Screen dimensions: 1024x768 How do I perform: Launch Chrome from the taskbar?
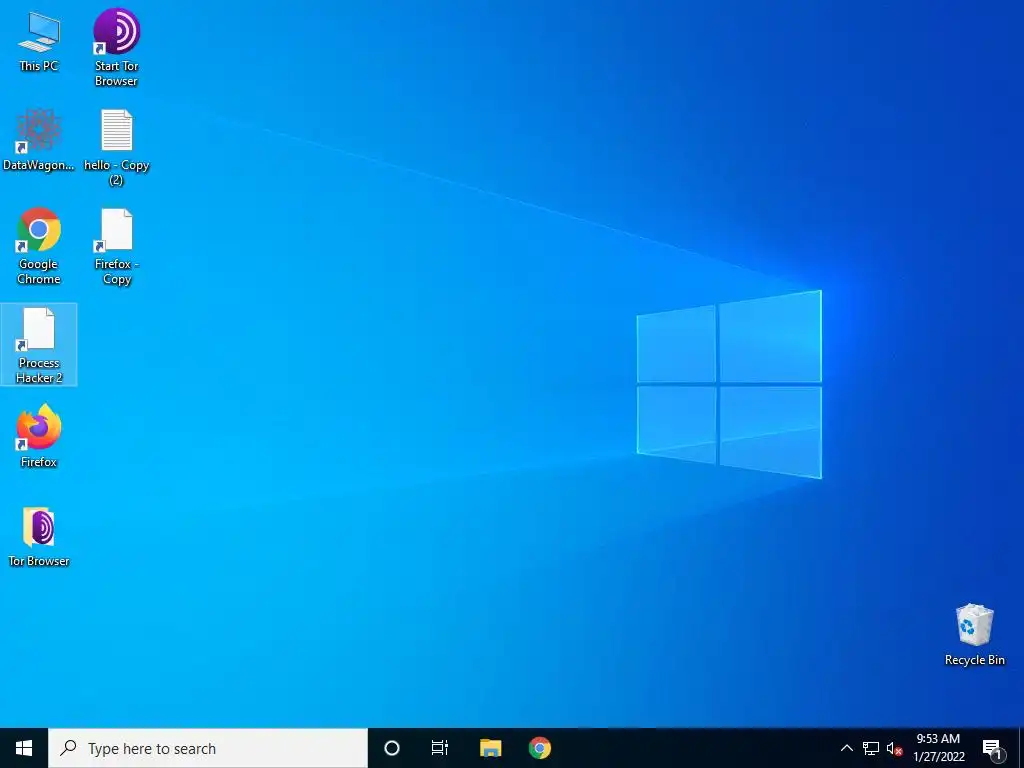pyautogui.click(x=539, y=748)
